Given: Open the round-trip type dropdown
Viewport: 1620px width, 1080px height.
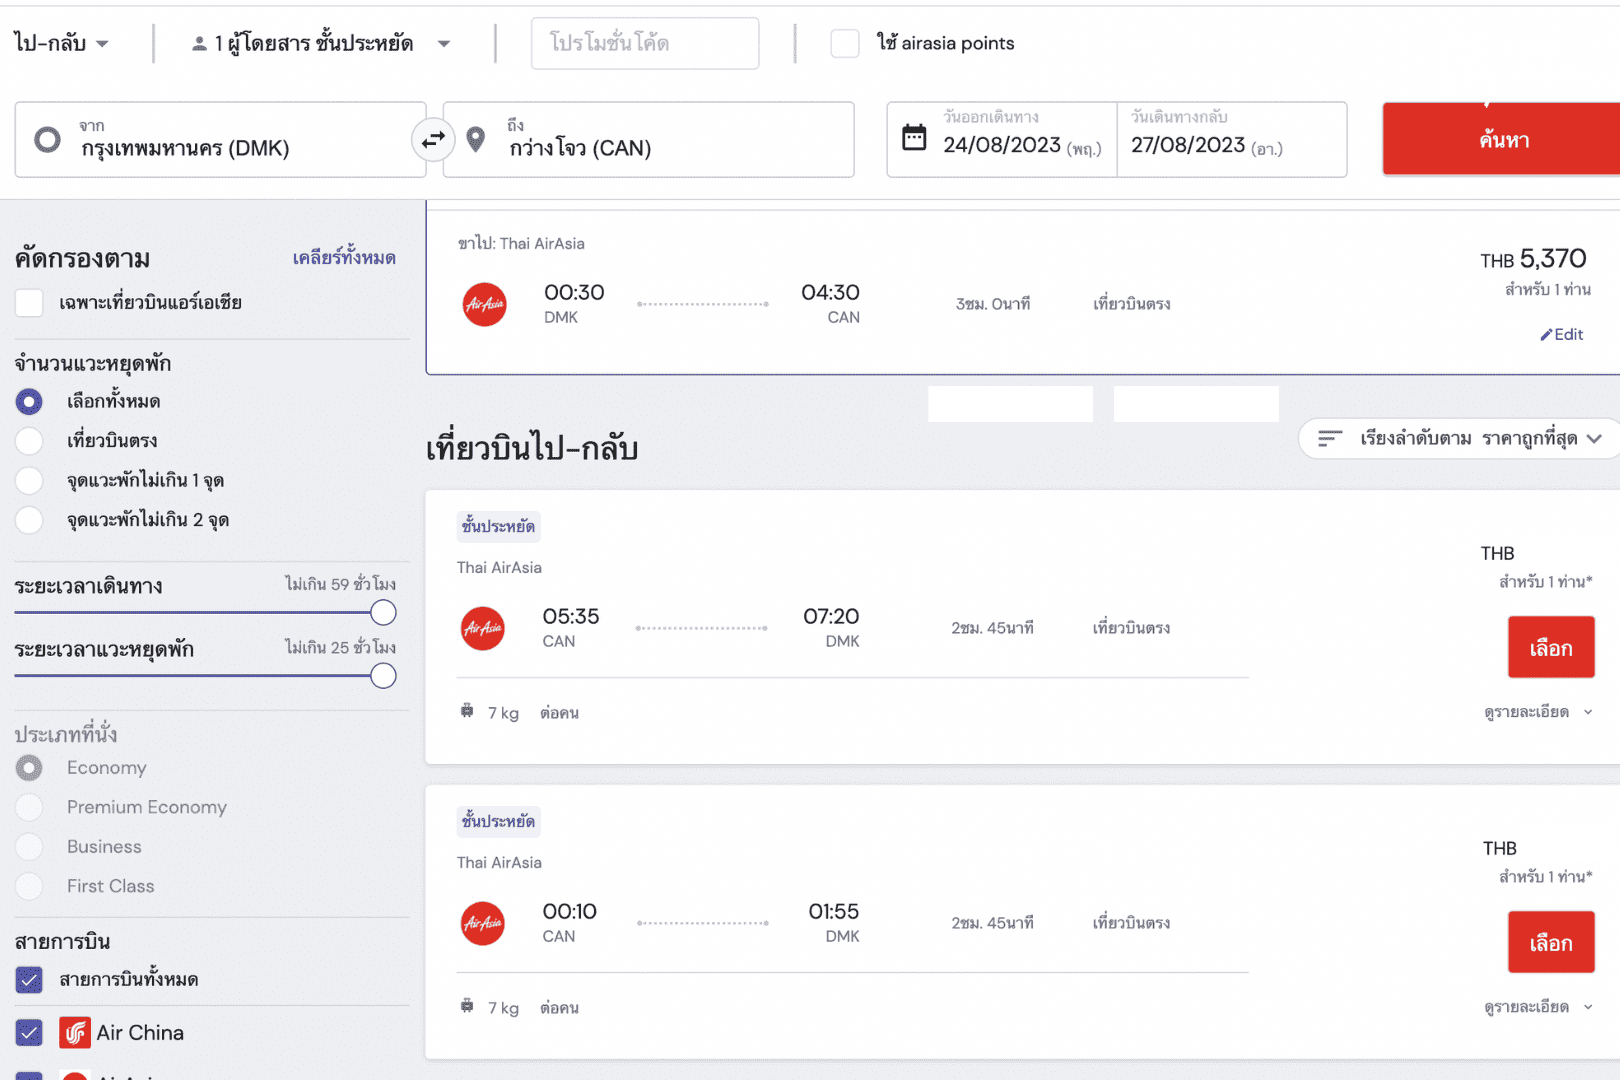Looking at the screenshot, I should 61,43.
